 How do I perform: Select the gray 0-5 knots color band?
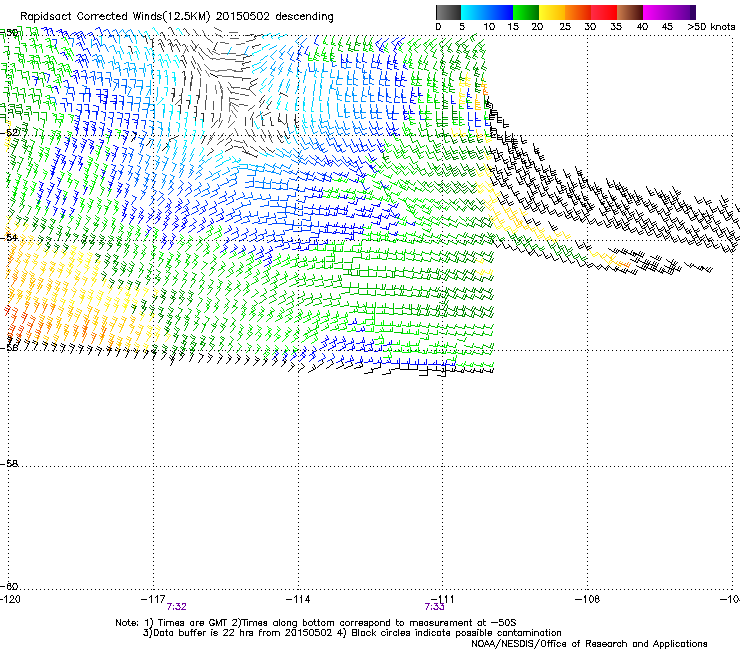point(448,12)
